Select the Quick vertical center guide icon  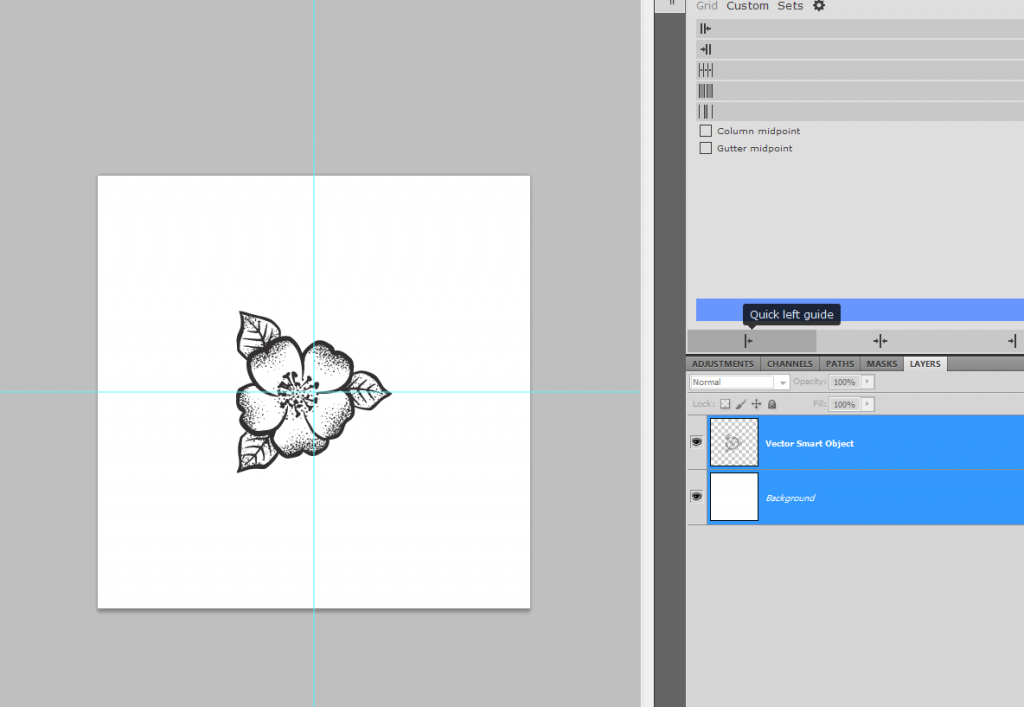(880, 341)
